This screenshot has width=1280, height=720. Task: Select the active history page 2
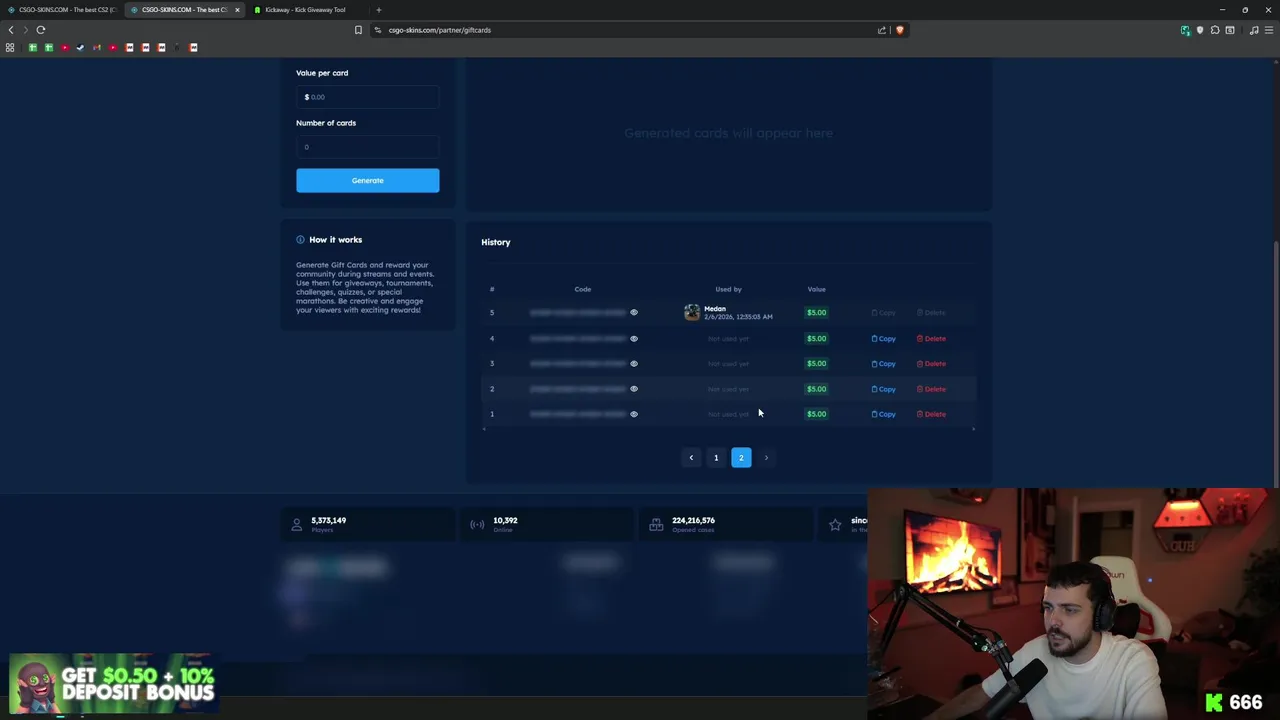[741, 458]
